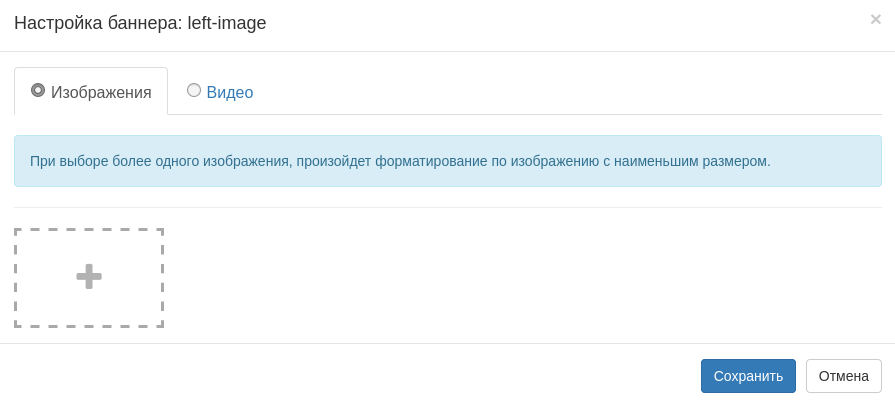Click the dialog title Настройка баннера
895x401 pixels.
pyautogui.click(x=98, y=23)
